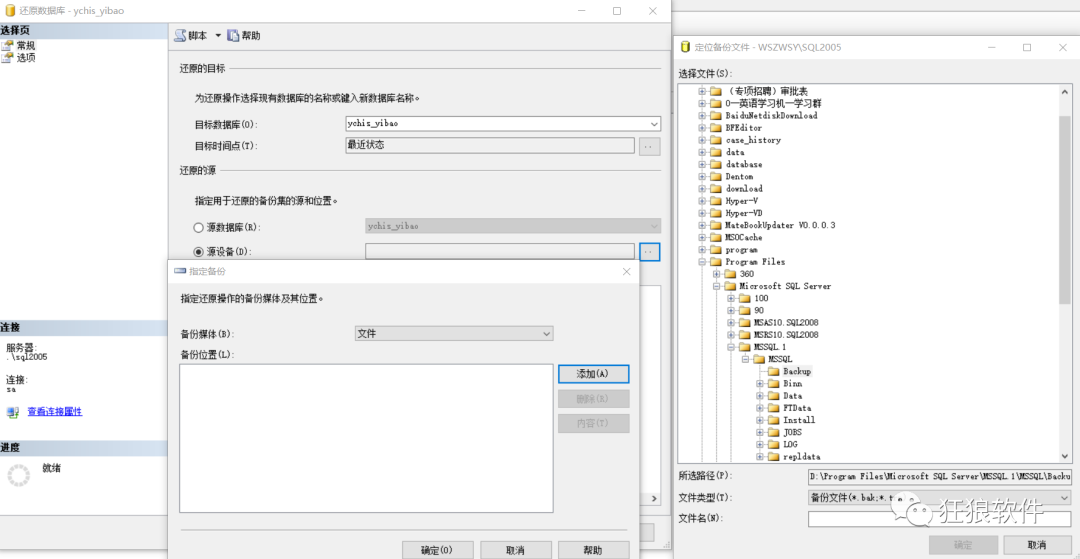The width and height of the screenshot is (1080, 559).
Task: Select the MSOCache folder icon
Action: tap(716, 238)
